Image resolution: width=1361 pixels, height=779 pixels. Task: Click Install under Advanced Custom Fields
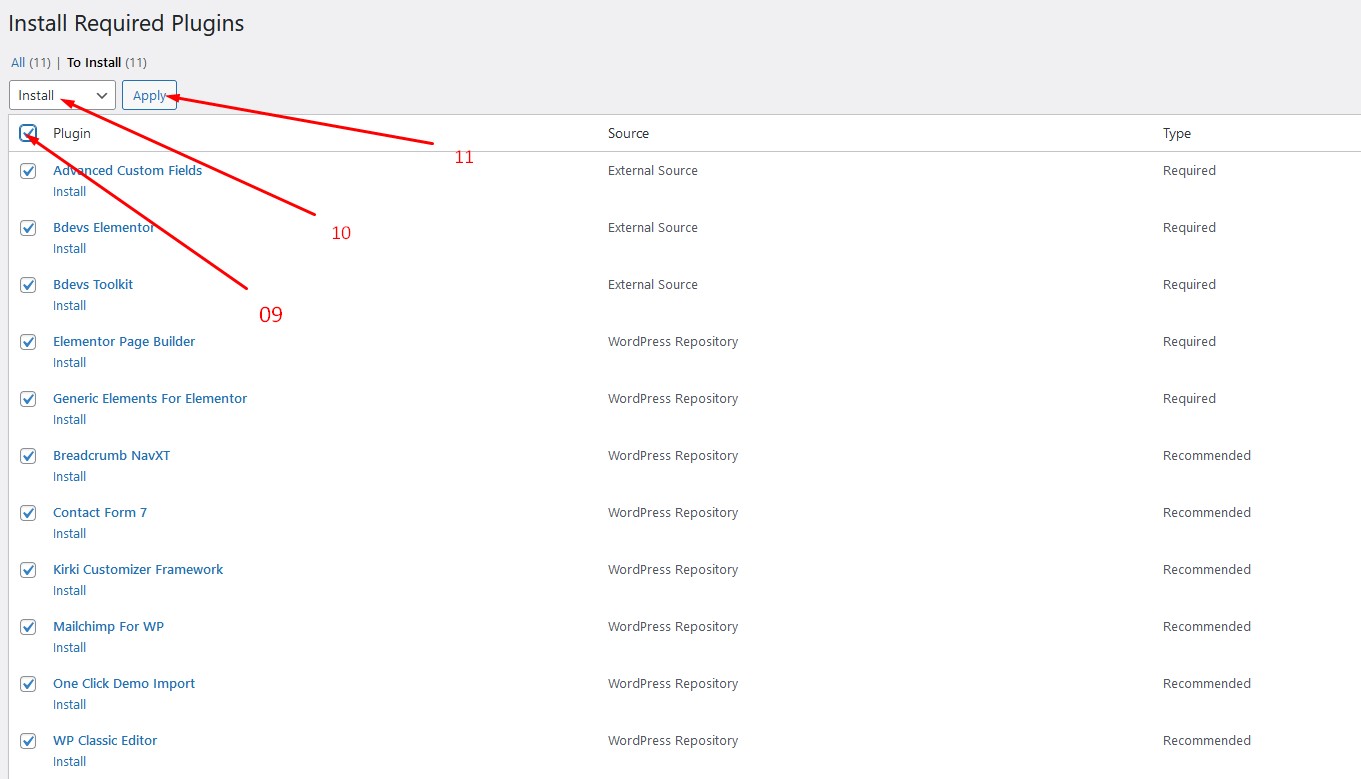click(70, 191)
